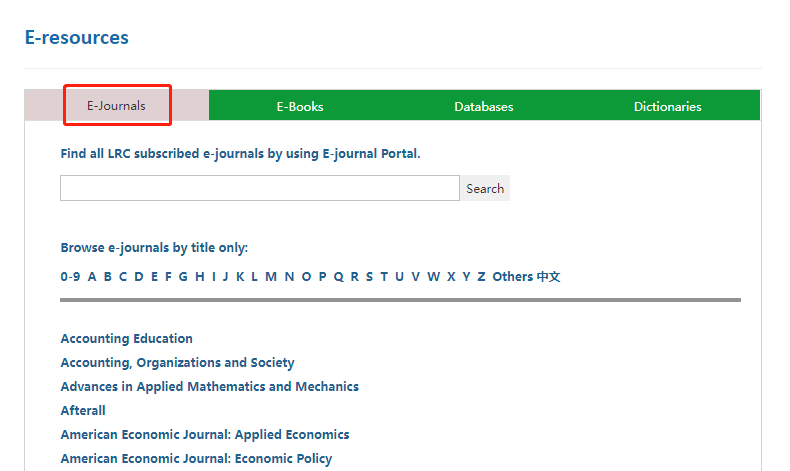Open the Afterall journal link

point(83,411)
